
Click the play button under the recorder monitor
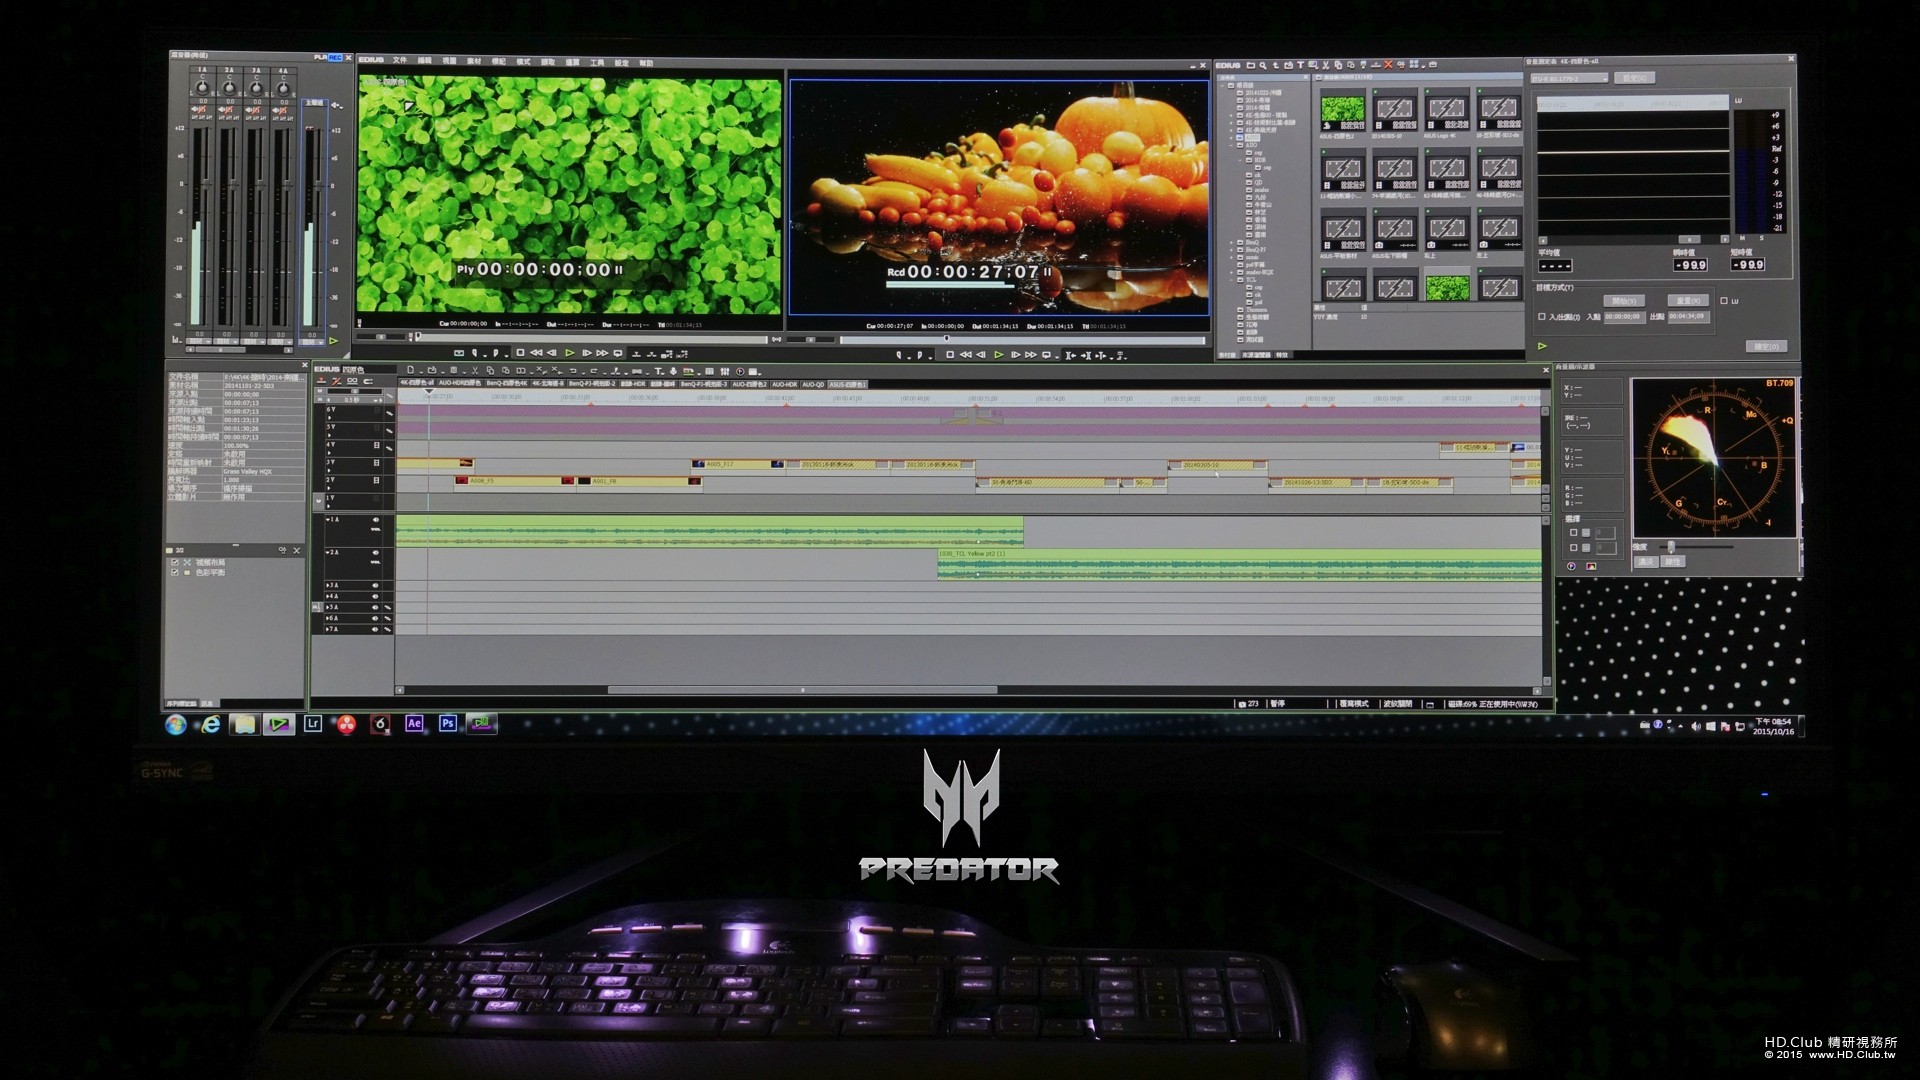pyautogui.click(x=999, y=355)
